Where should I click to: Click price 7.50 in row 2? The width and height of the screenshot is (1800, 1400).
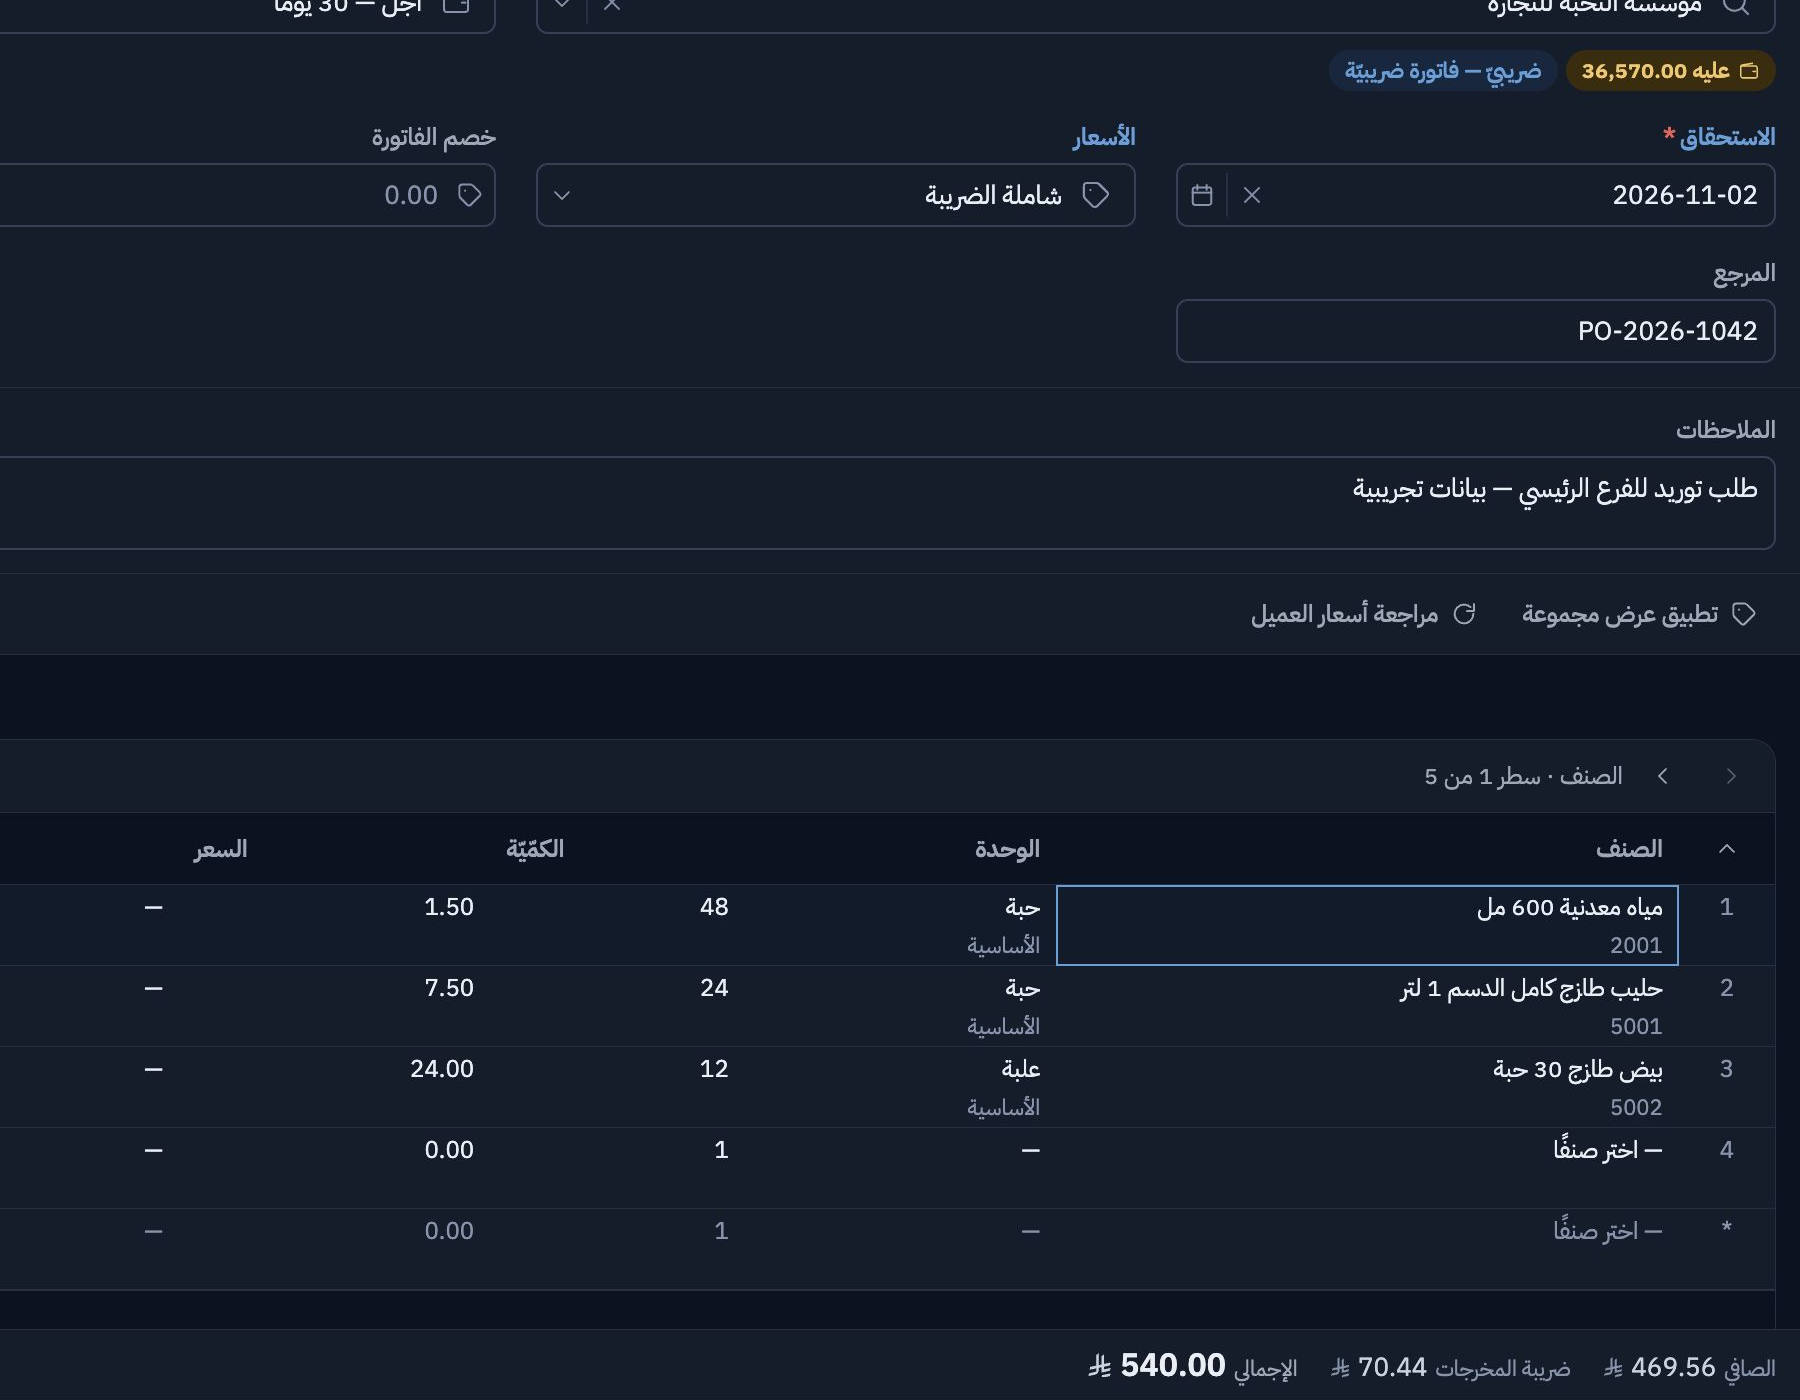tap(449, 988)
